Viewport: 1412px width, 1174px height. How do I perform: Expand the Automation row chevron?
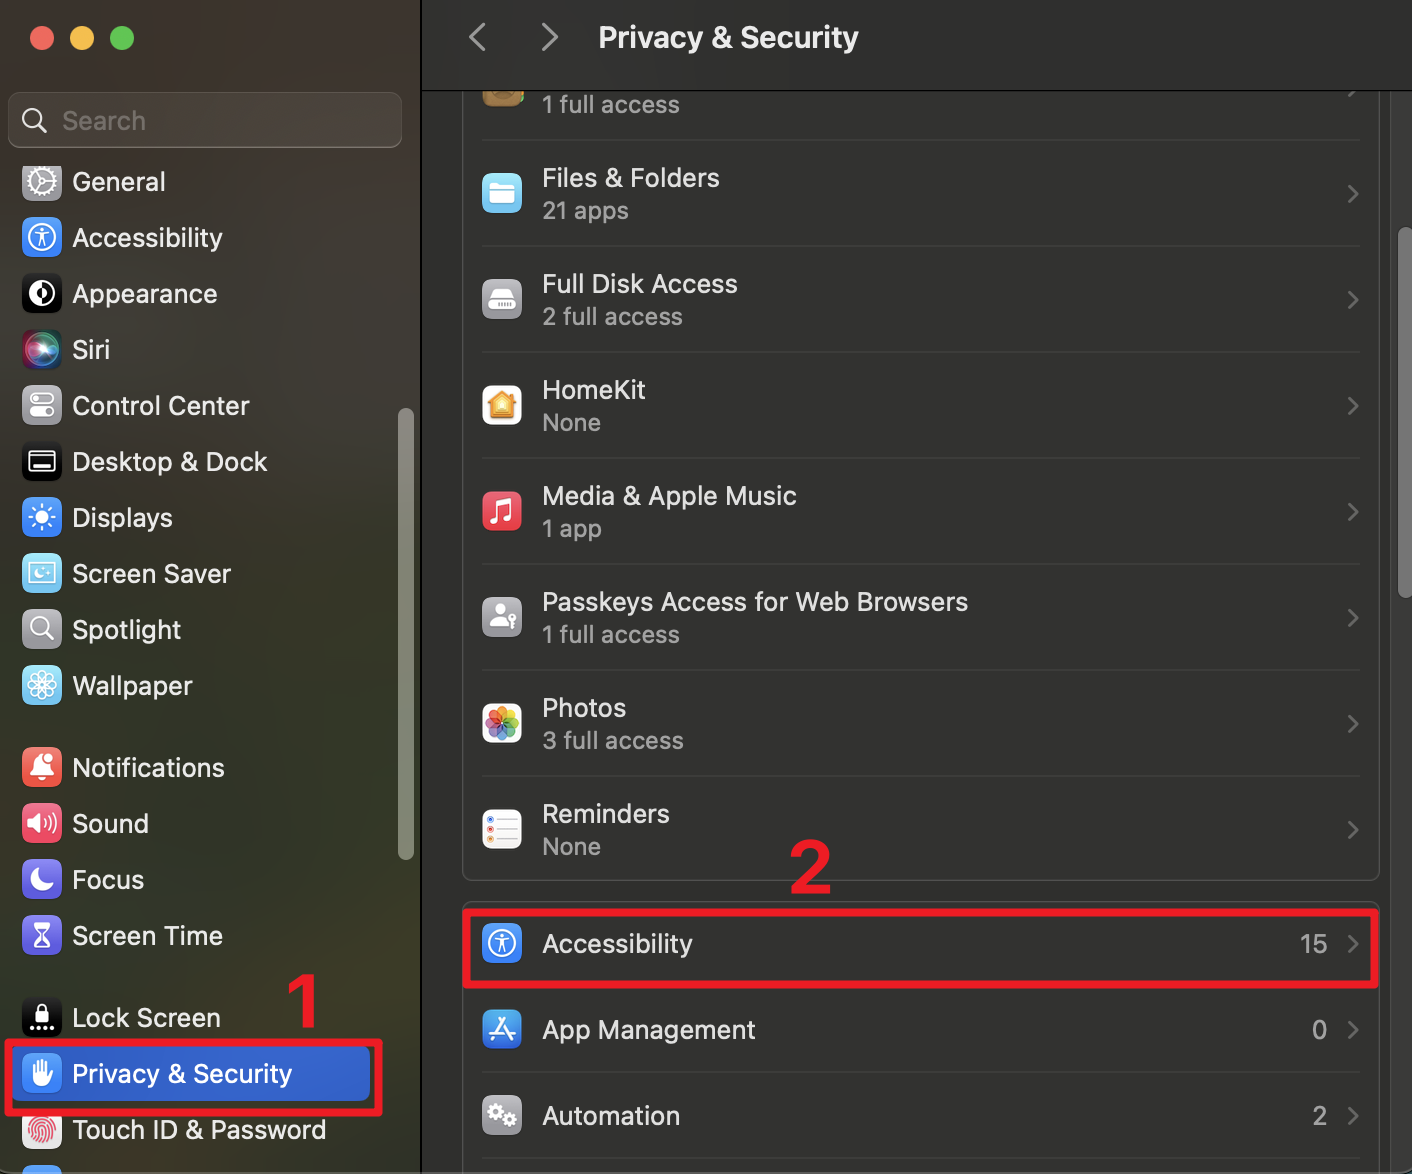coord(1353,1116)
